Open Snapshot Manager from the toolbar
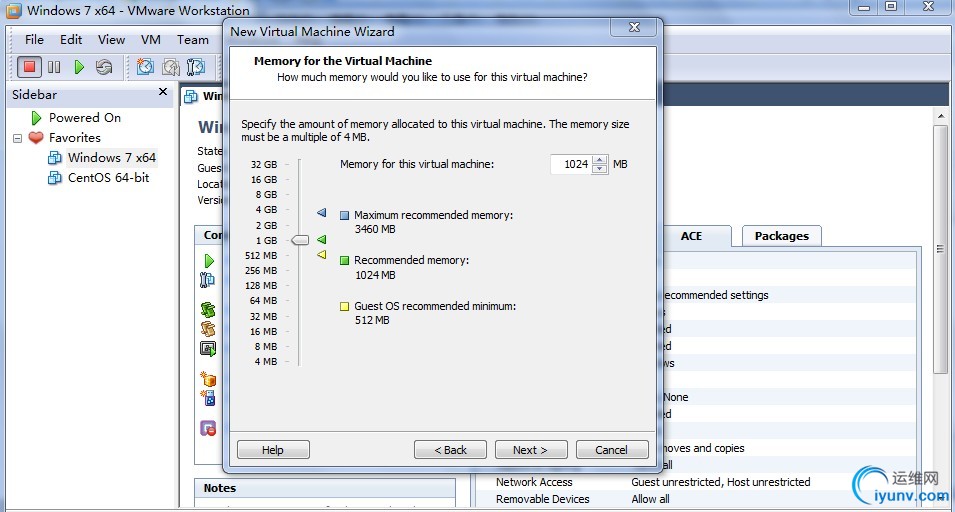Viewport: 955px width, 512px height. (196, 67)
